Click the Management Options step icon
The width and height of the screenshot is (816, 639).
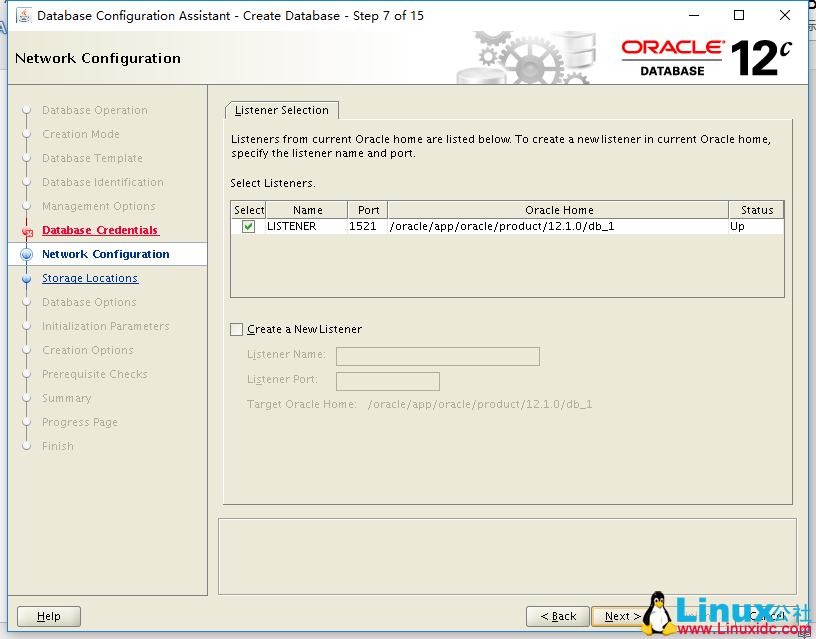[x=29, y=206]
